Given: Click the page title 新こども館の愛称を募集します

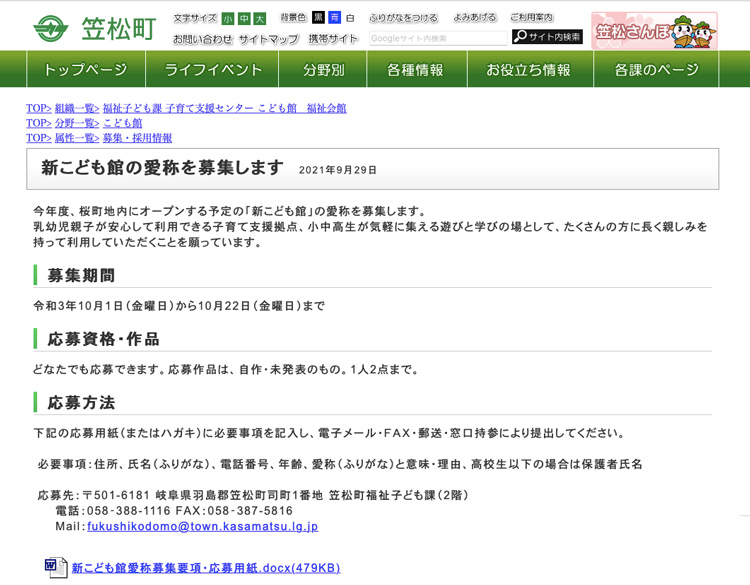Looking at the screenshot, I should pyautogui.click(x=162, y=168).
